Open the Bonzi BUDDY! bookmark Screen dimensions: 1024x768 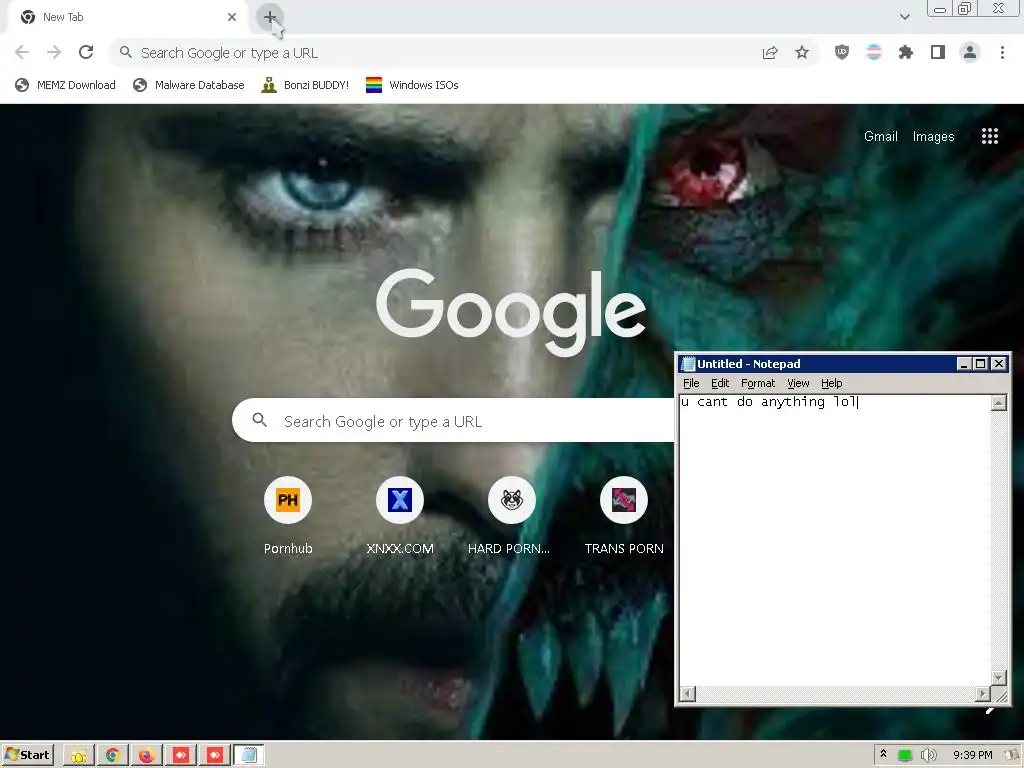(305, 85)
